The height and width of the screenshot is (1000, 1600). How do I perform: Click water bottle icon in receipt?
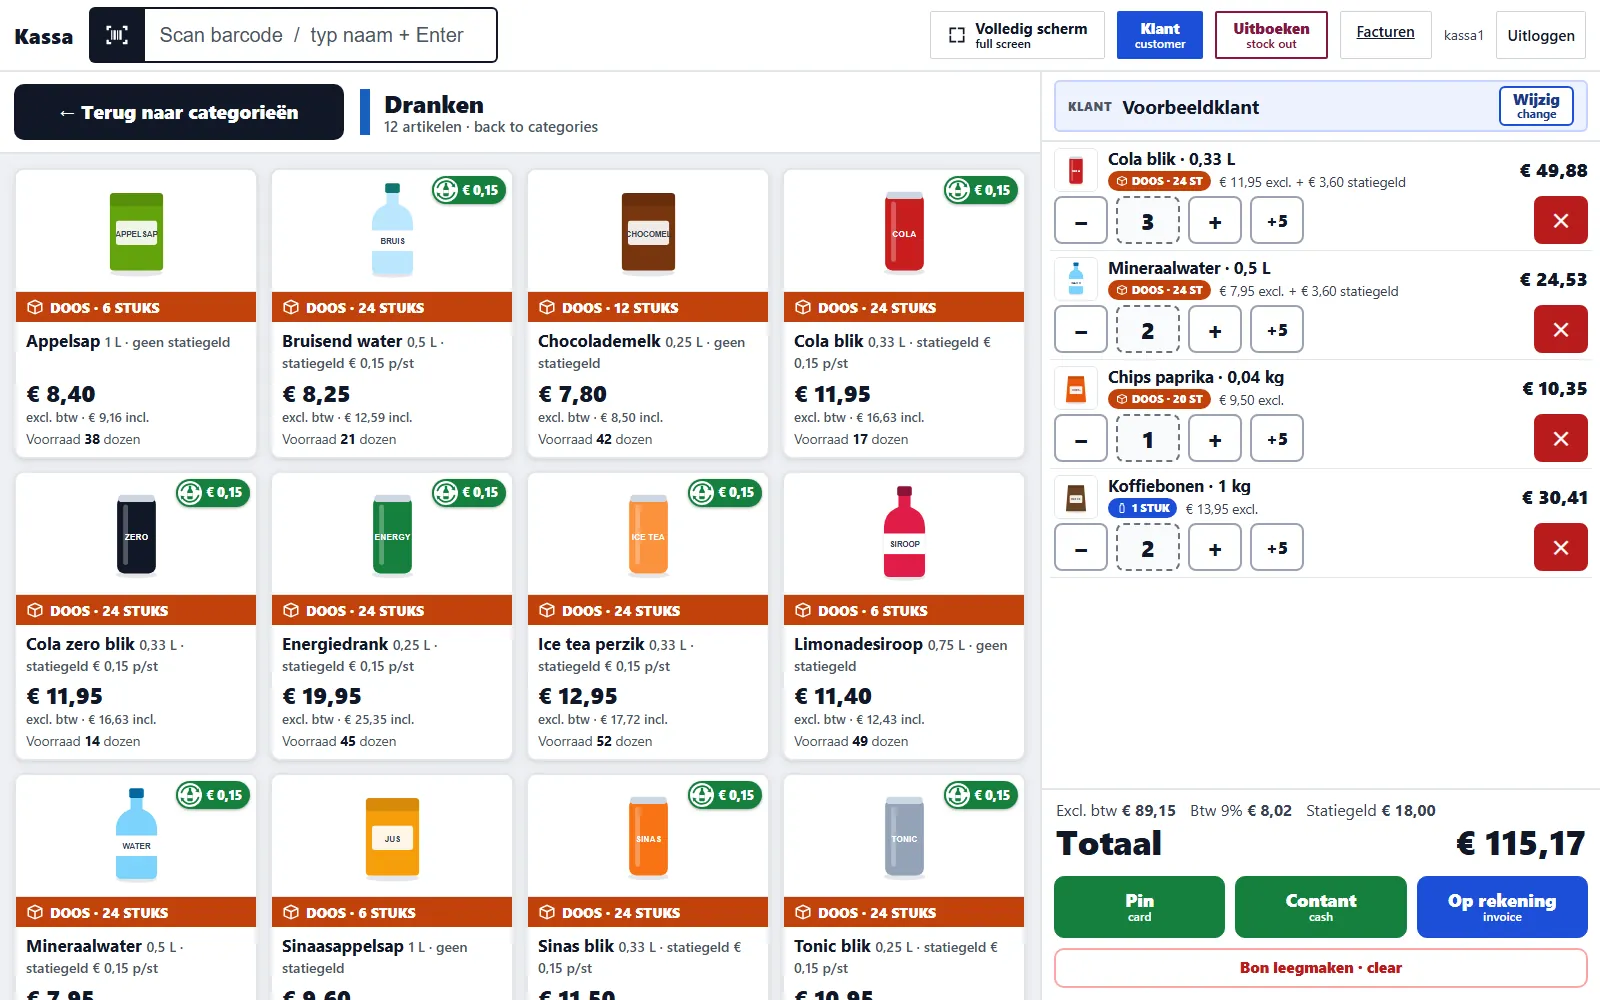click(x=1076, y=280)
